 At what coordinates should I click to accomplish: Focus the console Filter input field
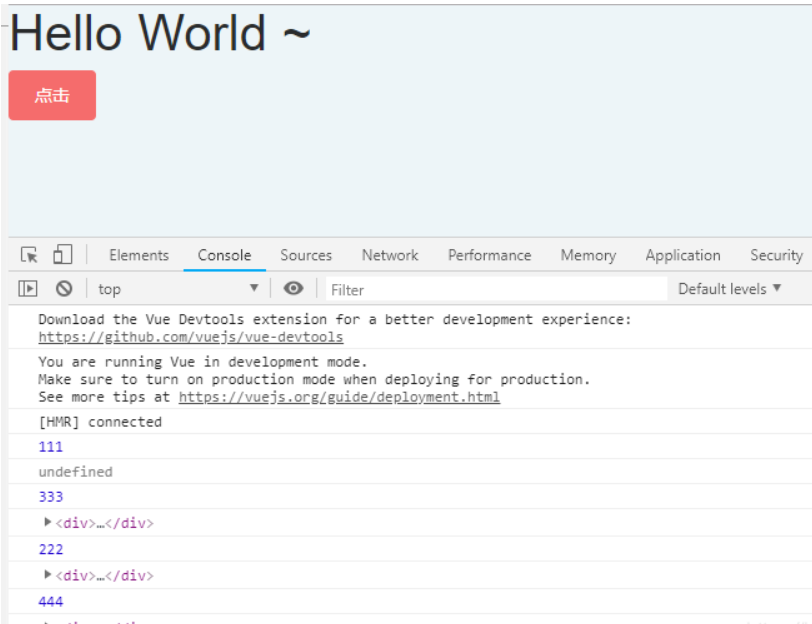click(x=495, y=289)
